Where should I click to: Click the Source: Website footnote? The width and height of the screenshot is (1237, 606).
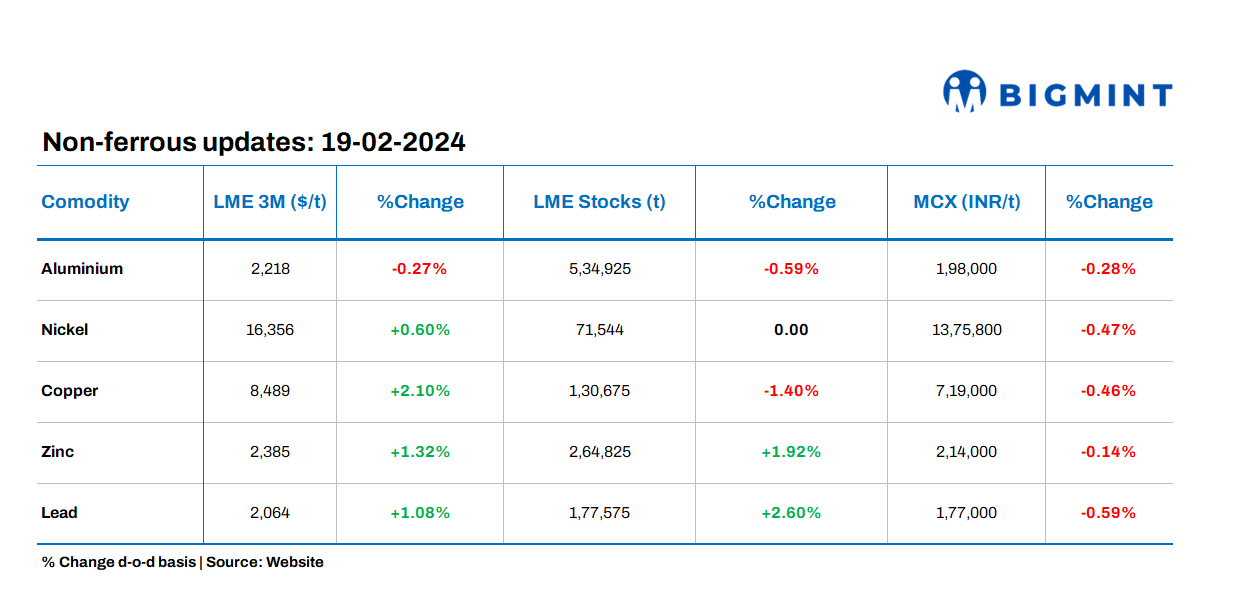pyautogui.click(x=265, y=562)
